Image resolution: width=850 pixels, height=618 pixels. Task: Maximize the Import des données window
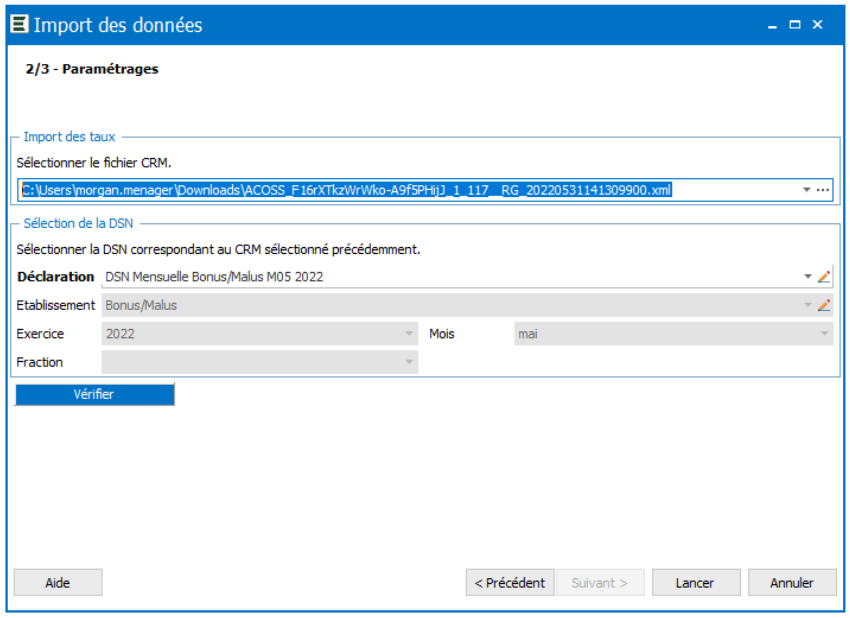point(795,24)
